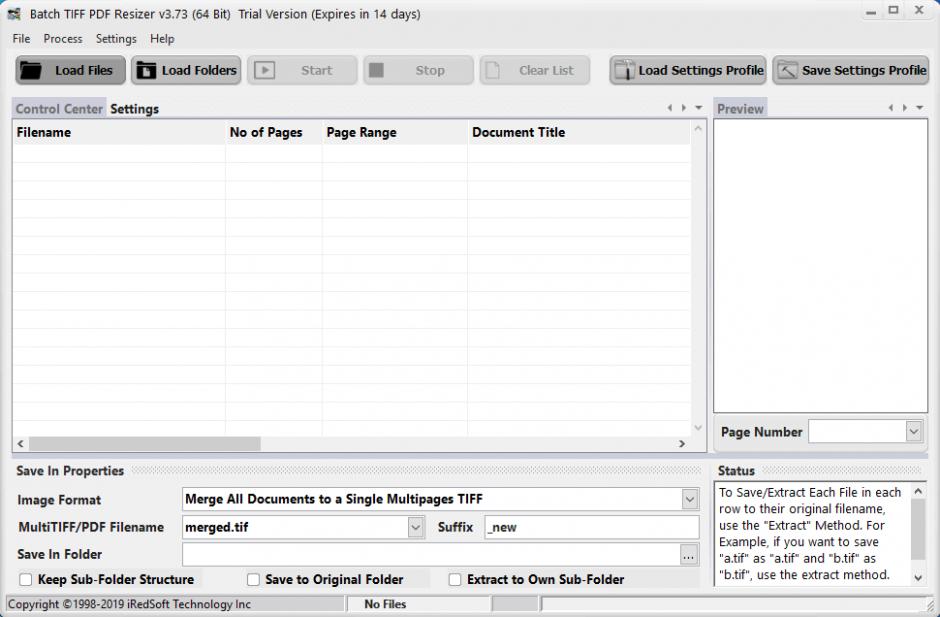
Task: Click the "Status" panel heading
Action: point(736,471)
